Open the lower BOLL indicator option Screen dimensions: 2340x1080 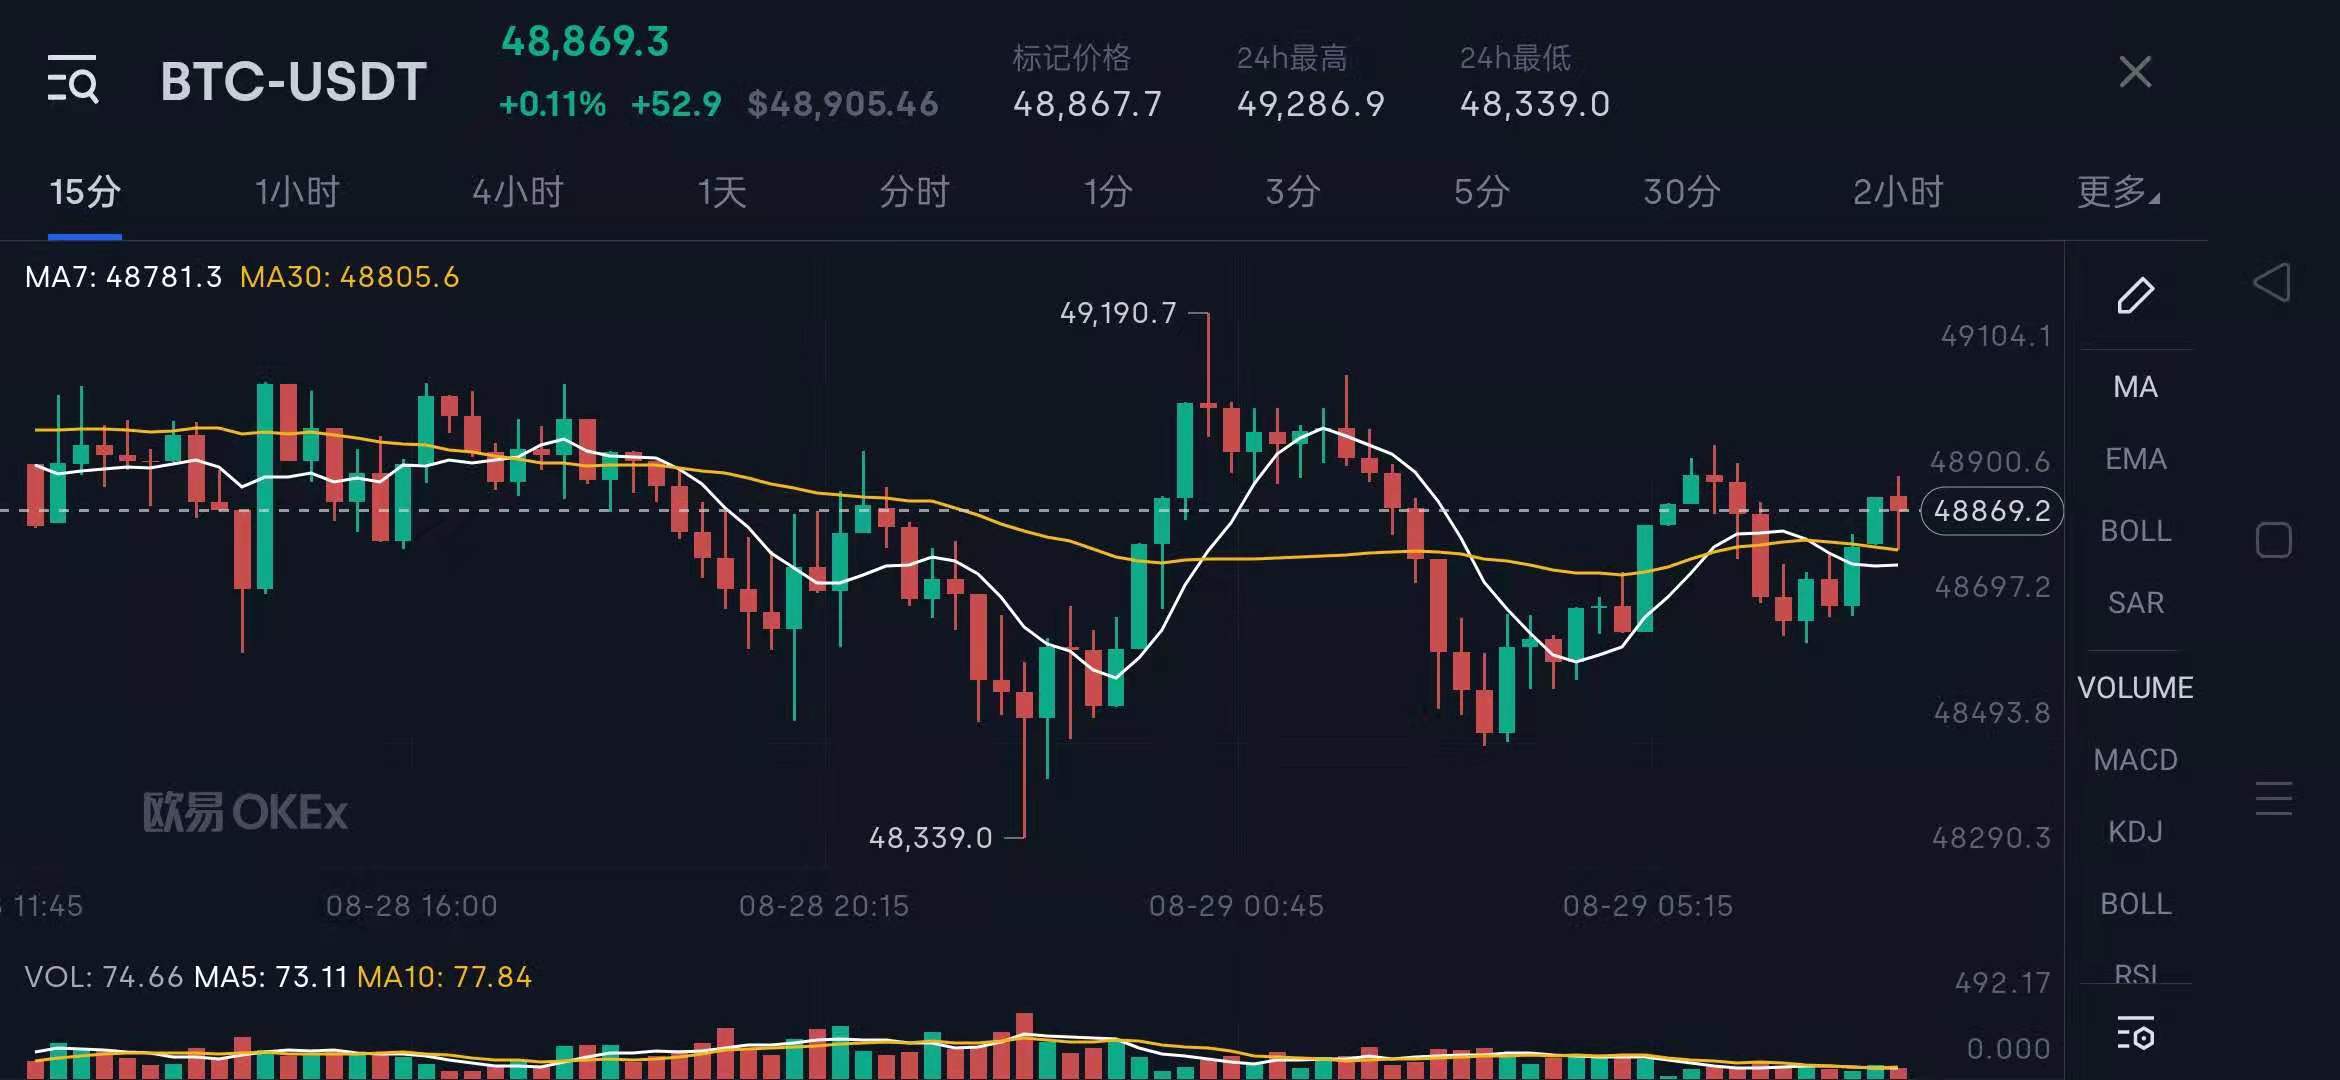pos(2134,903)
